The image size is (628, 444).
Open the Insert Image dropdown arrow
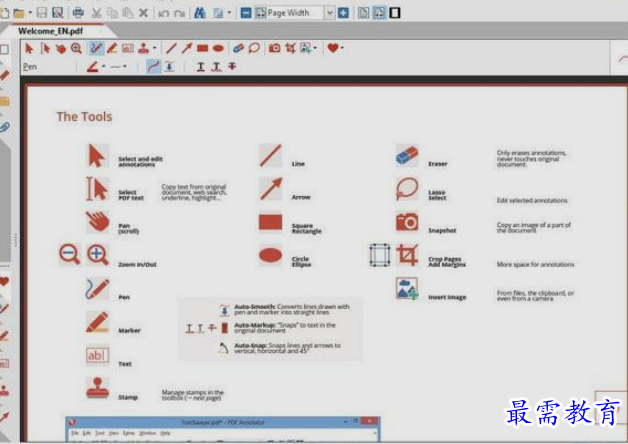point(315,48)
